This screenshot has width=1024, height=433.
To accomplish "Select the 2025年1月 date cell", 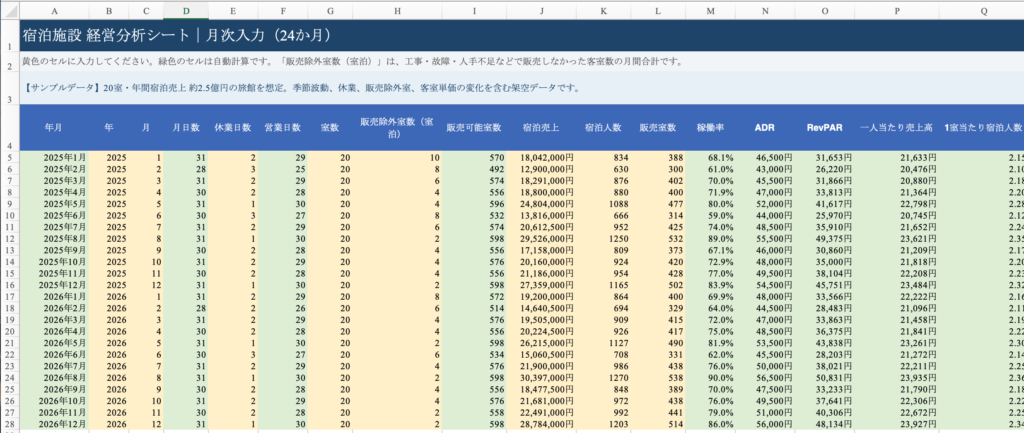I will point(54,157).
